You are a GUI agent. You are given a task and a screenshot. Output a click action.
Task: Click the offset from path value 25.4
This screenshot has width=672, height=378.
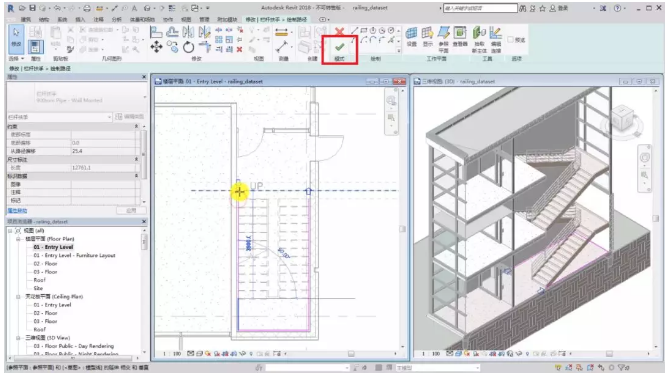[103, 151]
